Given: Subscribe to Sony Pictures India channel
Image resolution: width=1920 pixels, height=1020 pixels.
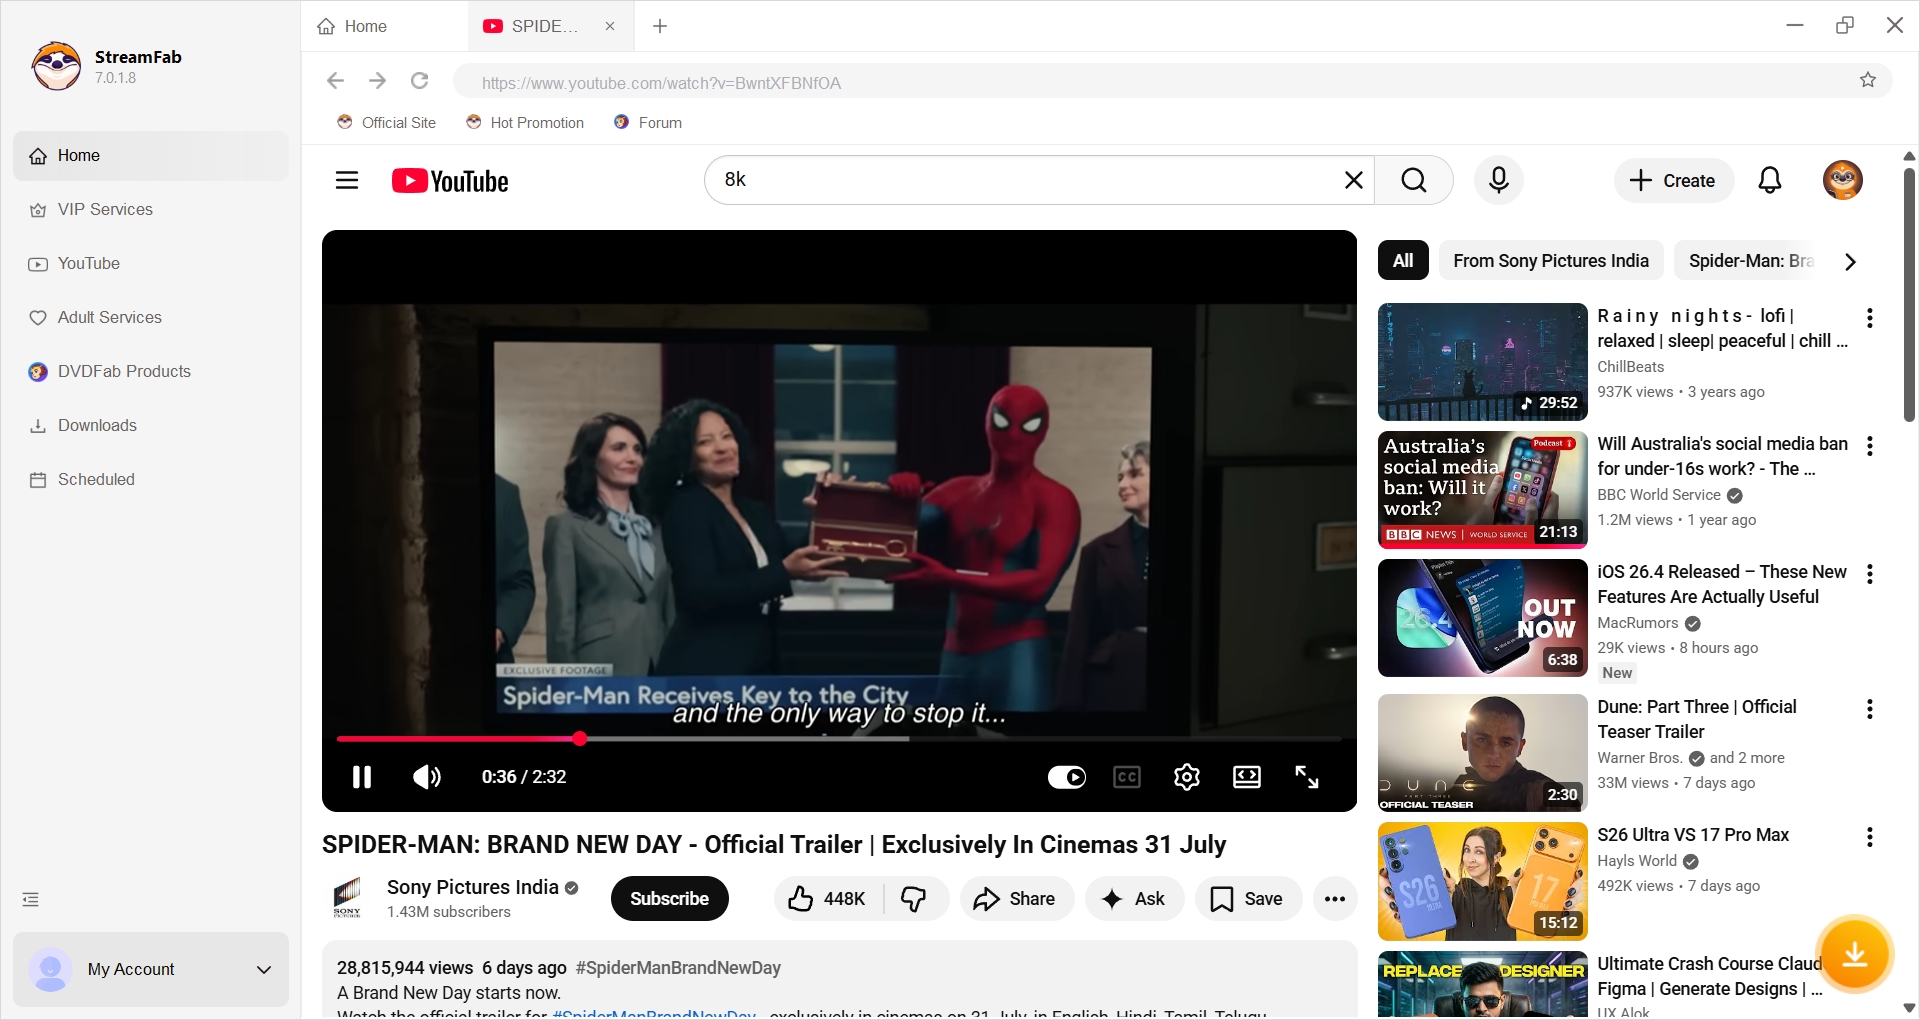Looking at the screenshot, I should pos(669,898).
